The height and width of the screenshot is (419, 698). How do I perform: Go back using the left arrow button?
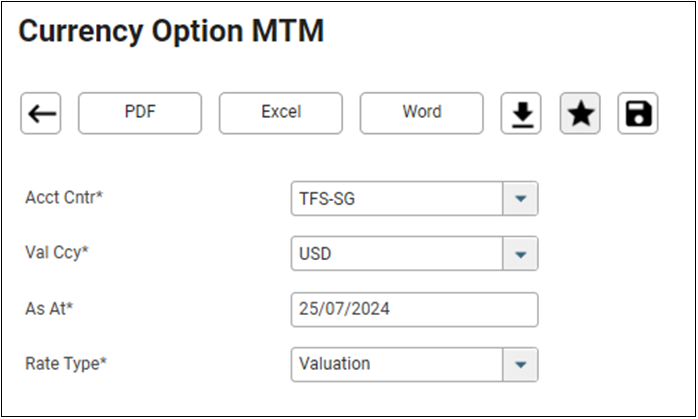coord(41,113)
